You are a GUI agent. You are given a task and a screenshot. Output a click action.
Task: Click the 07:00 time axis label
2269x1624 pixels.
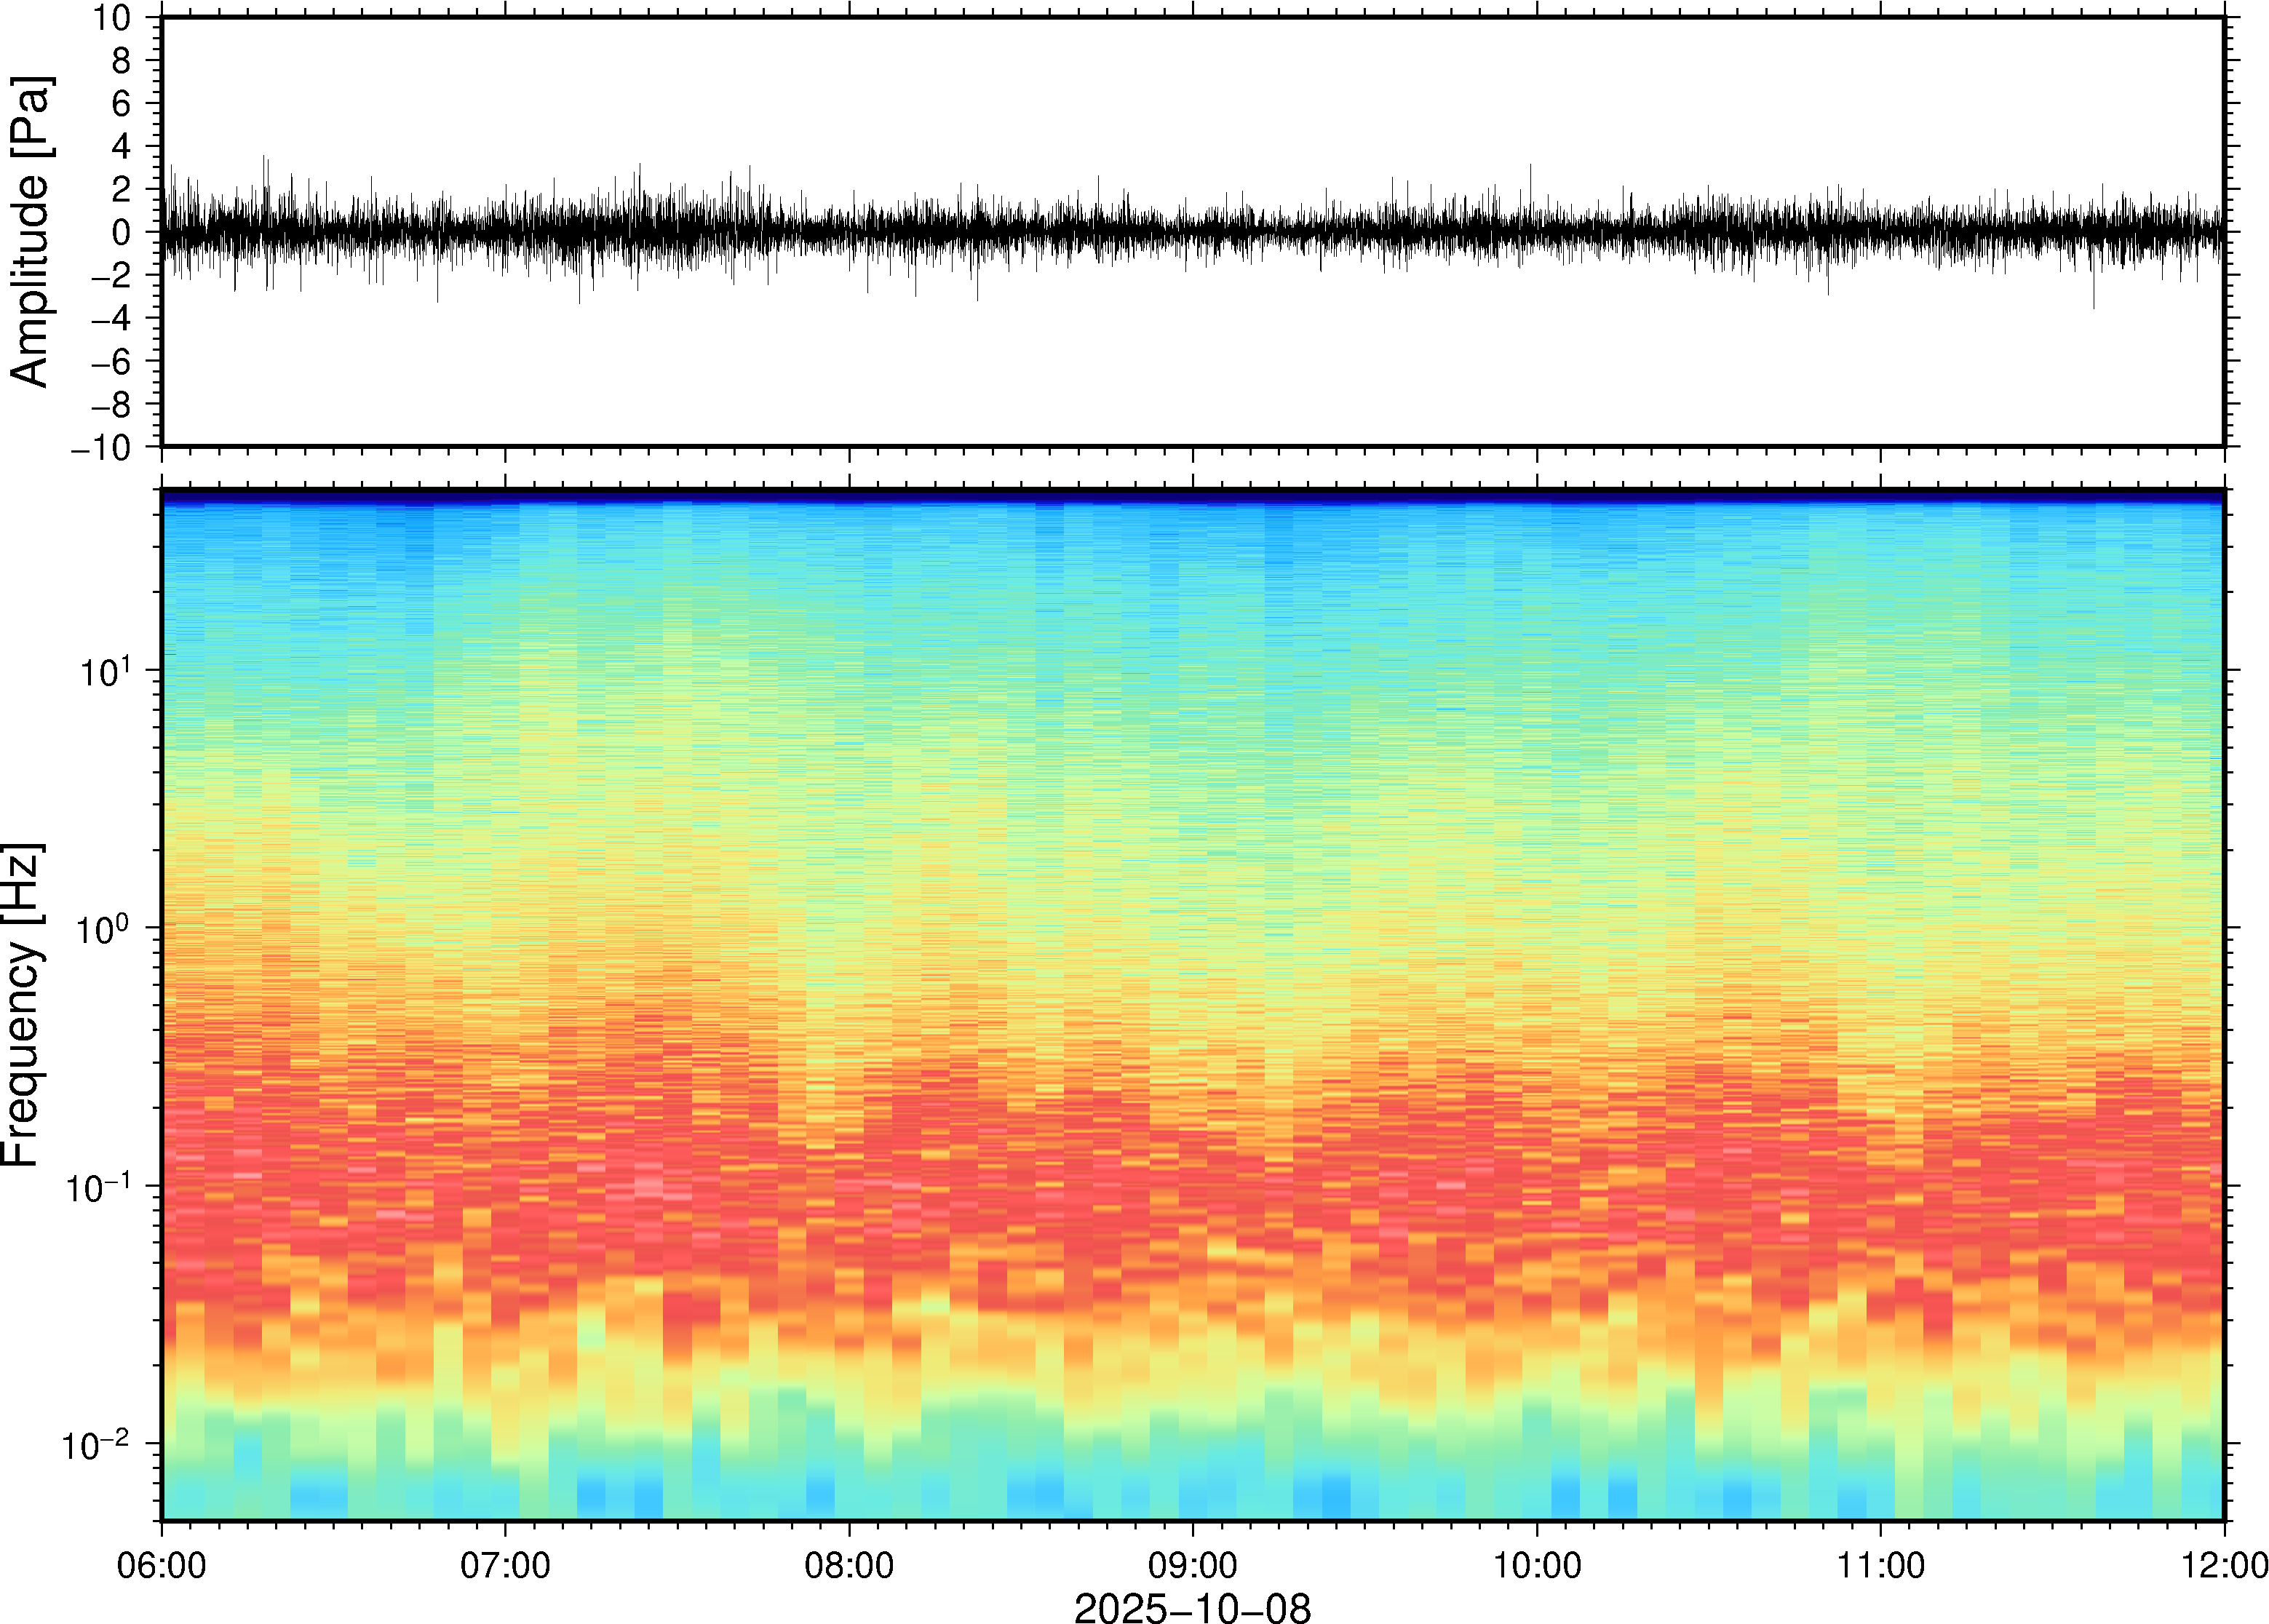505,1565
